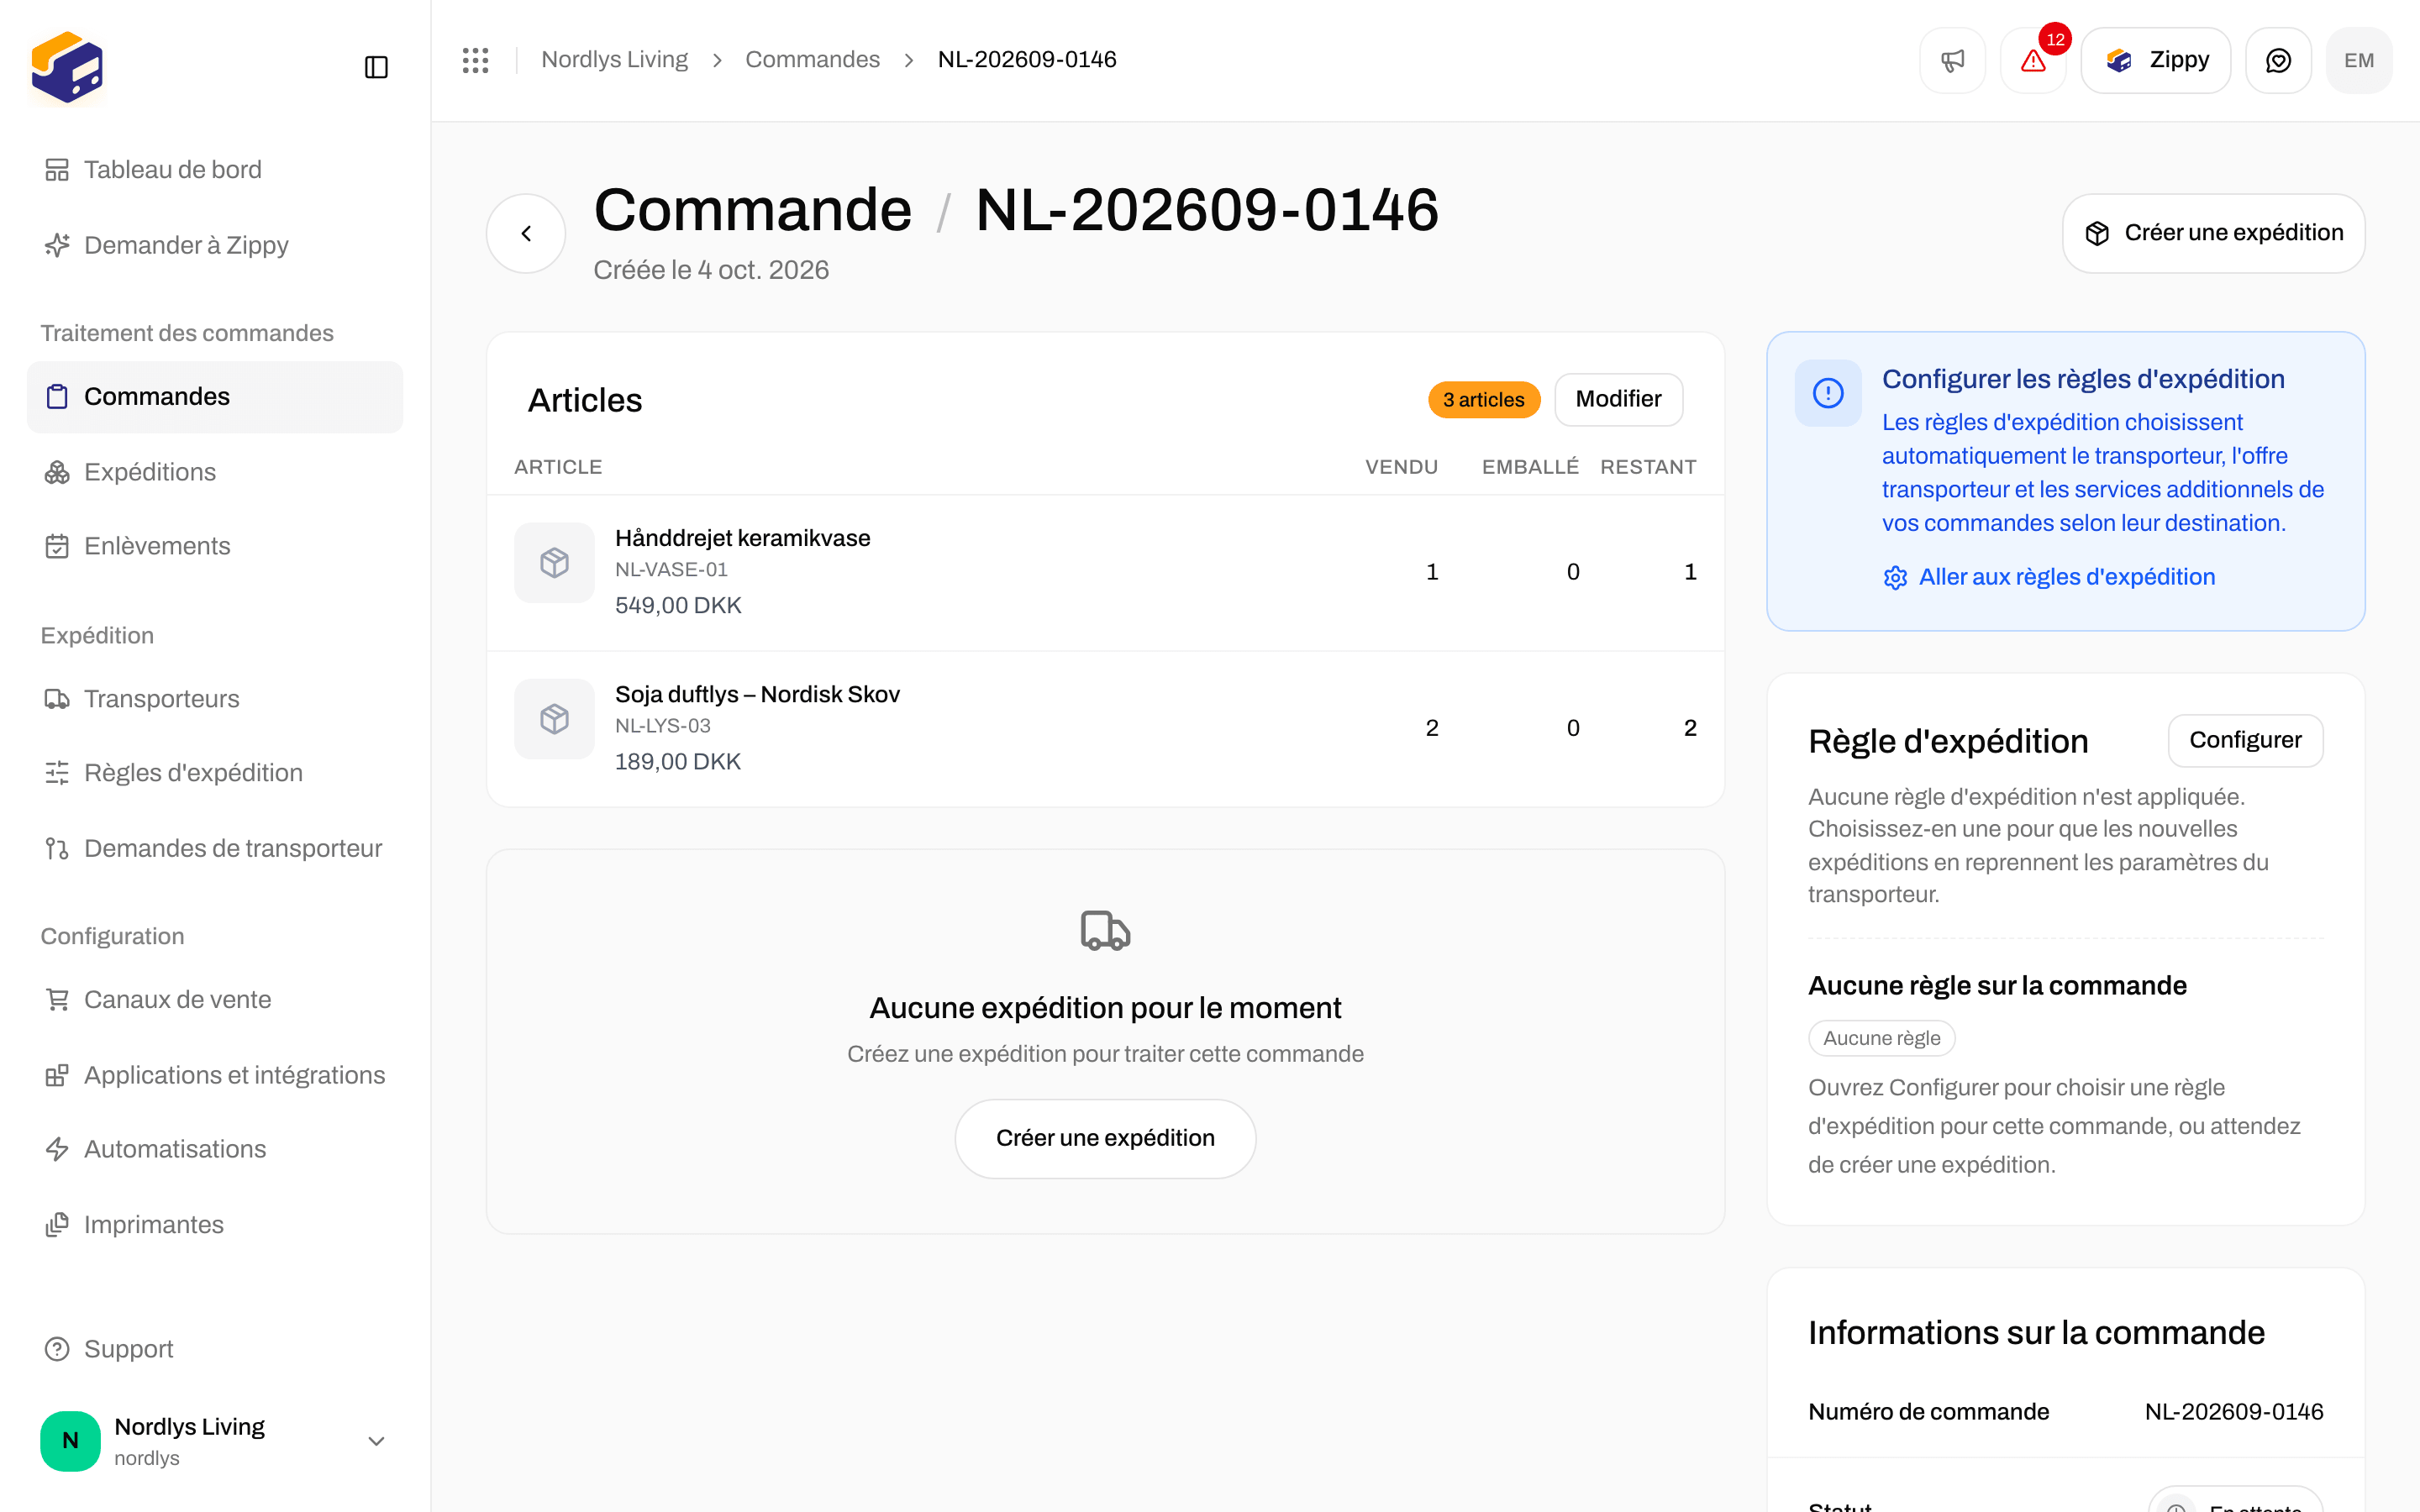Open alerts with the 12 badge
Viewport: 2420px width, 1512px height.
2033,60
